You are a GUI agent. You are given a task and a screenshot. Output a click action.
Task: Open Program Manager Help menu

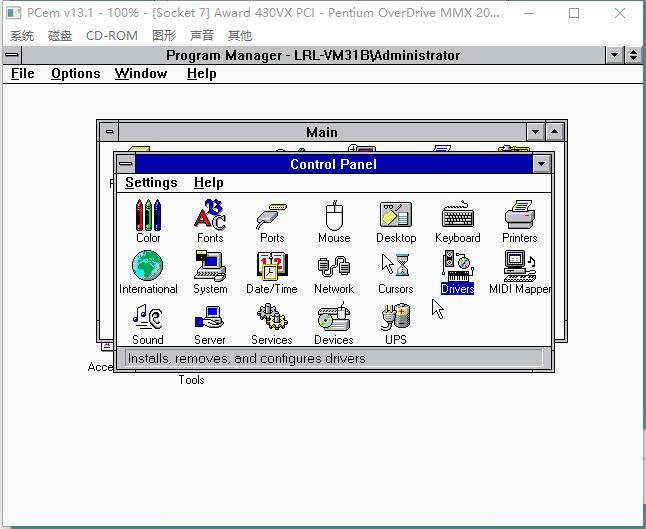coord(201,74)
